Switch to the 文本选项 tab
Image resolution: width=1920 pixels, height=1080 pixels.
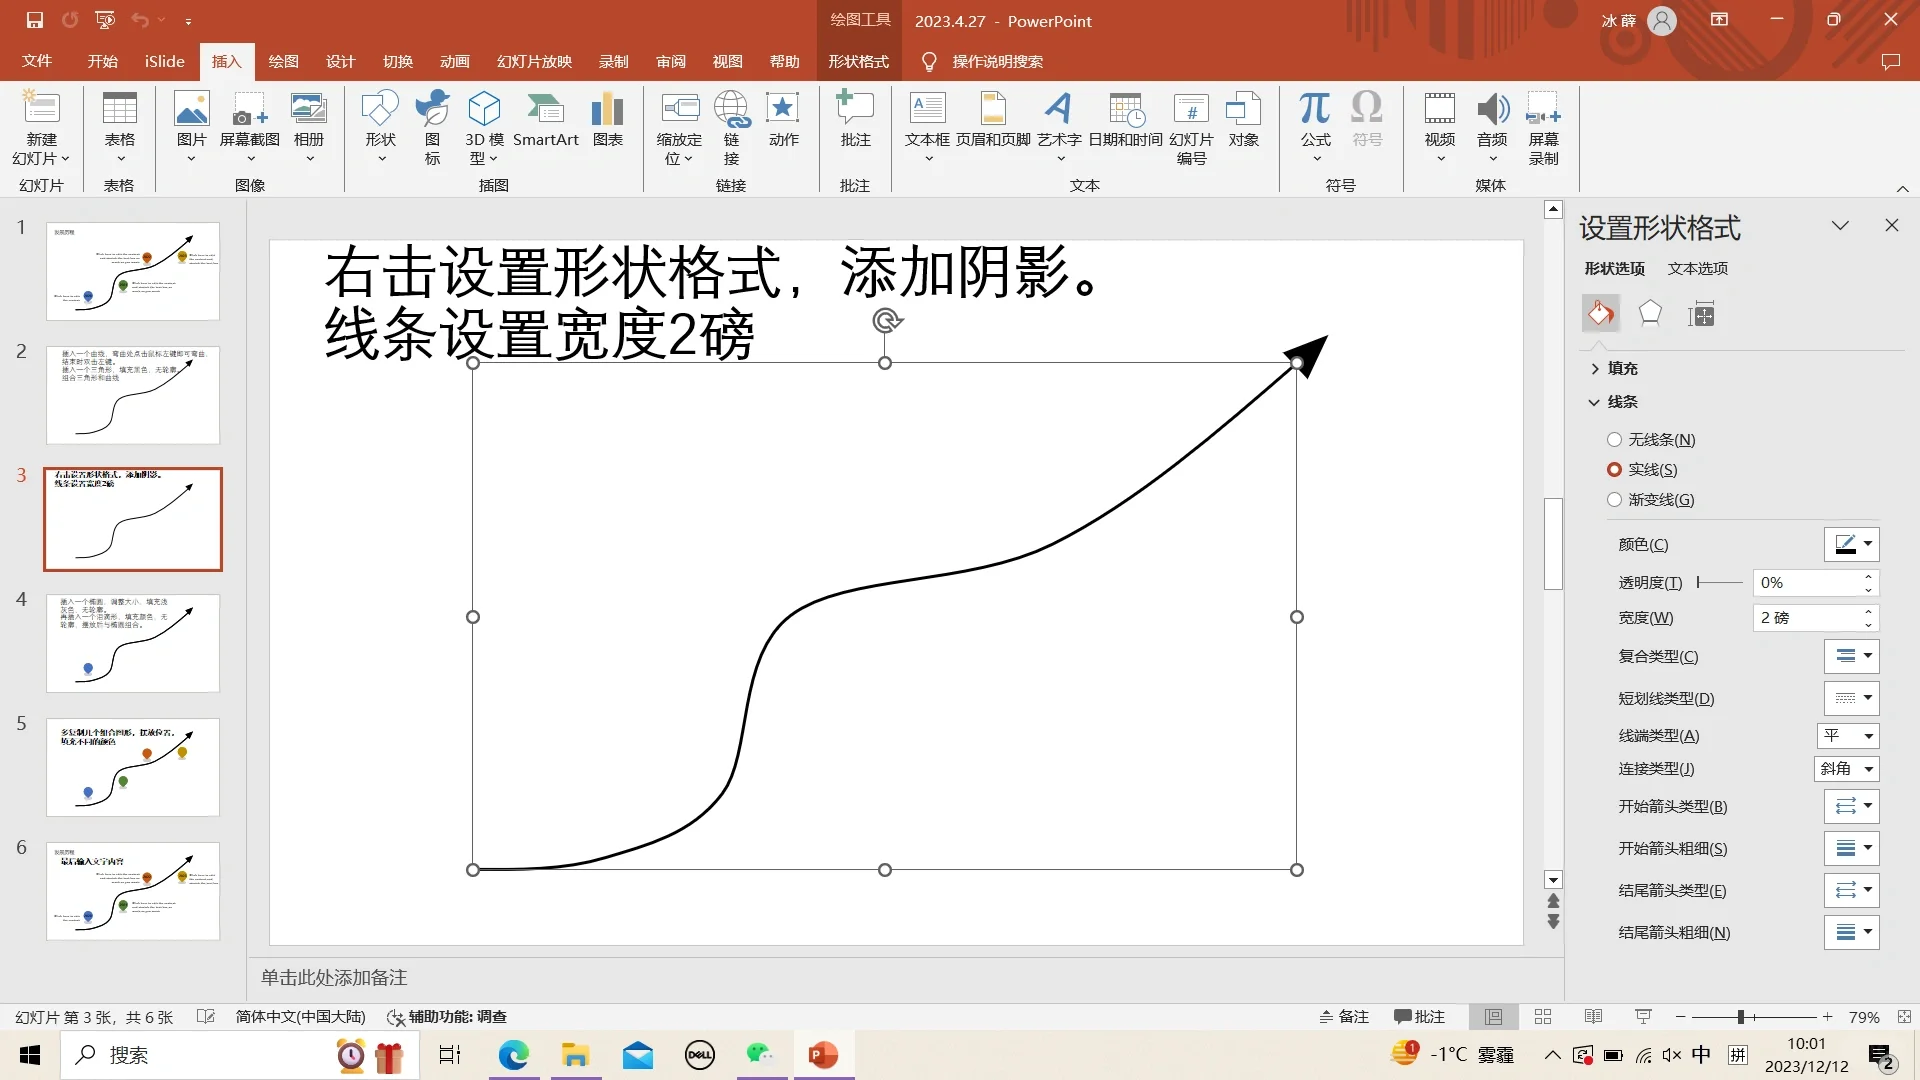coord(1697,268)
